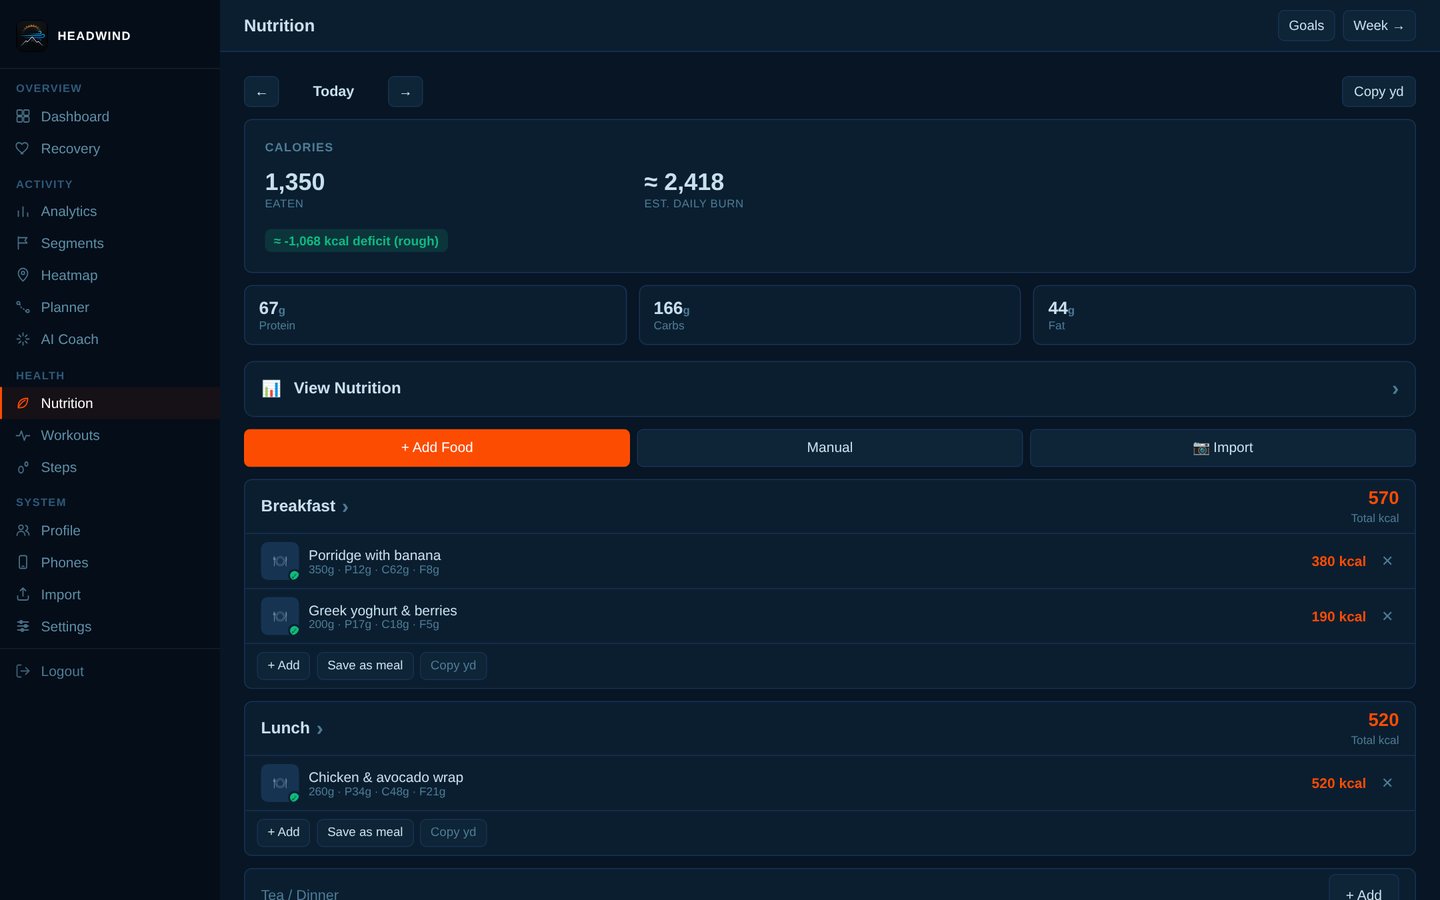Click the Phones device icon
This screenshot has height=900, width=1440.
pos(23,563)
